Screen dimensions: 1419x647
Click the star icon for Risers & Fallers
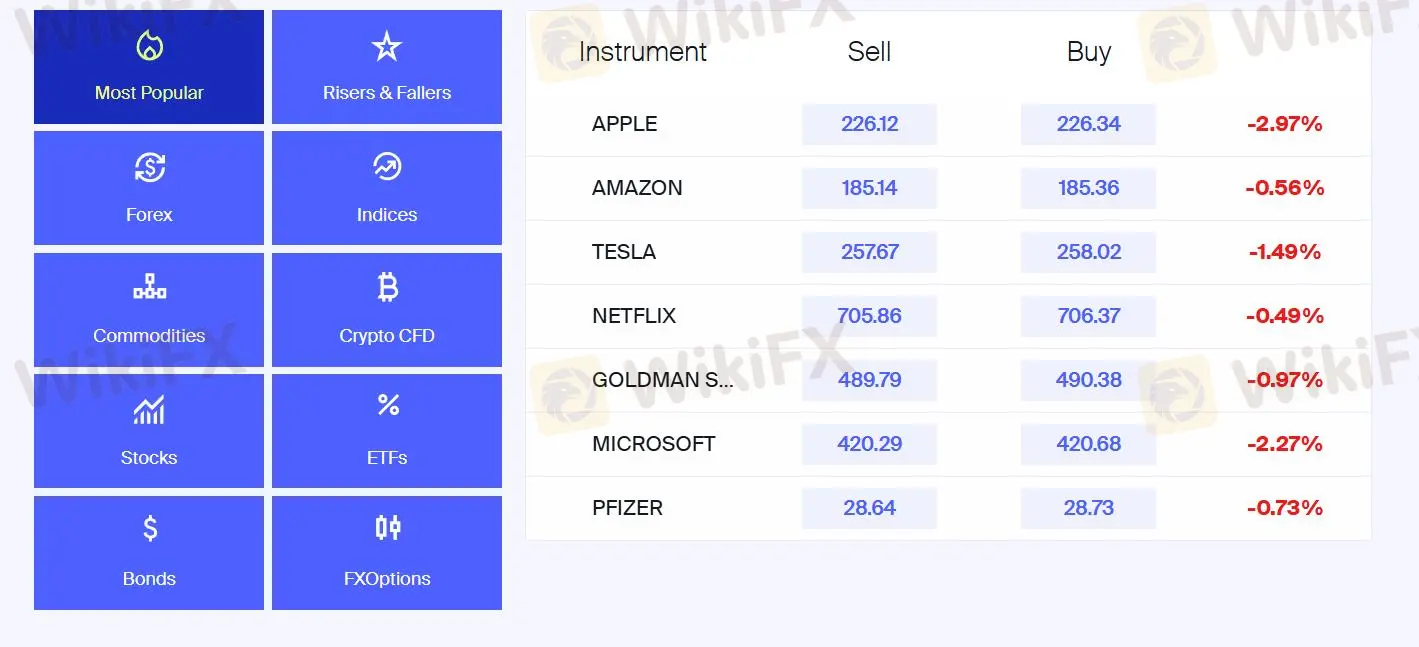[387, 46]
